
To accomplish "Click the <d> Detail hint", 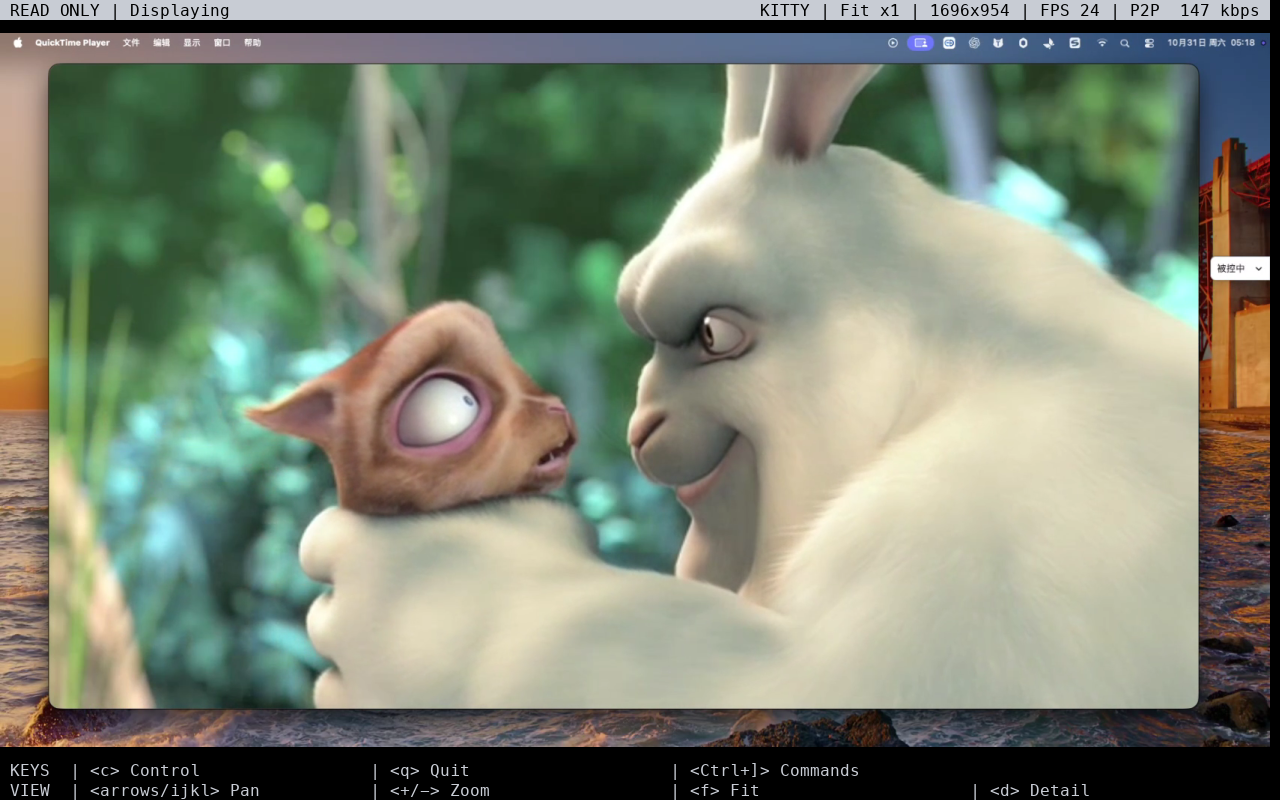I will tap(1040, 790).
